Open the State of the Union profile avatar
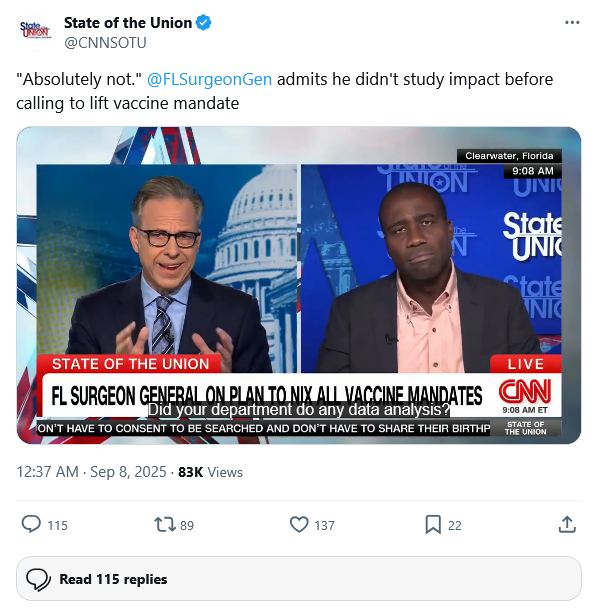The width and height of the screenshot is (598, 609). [35, 31]
